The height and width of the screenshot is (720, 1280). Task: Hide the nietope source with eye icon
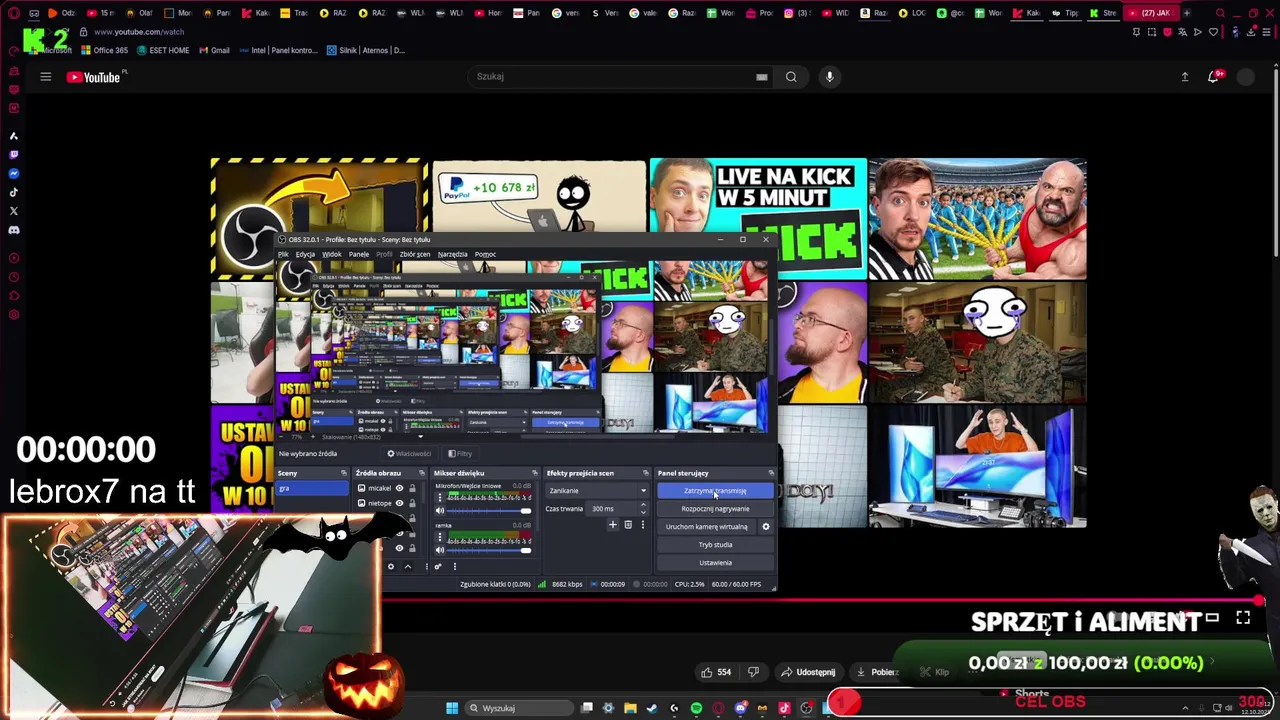tap(399, 503)
